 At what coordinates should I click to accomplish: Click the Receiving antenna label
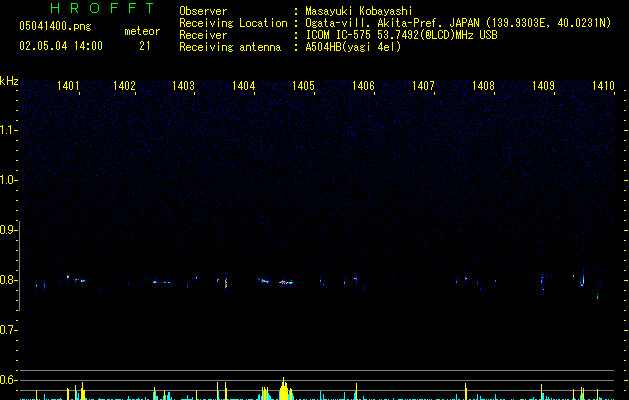click(230, 47)
